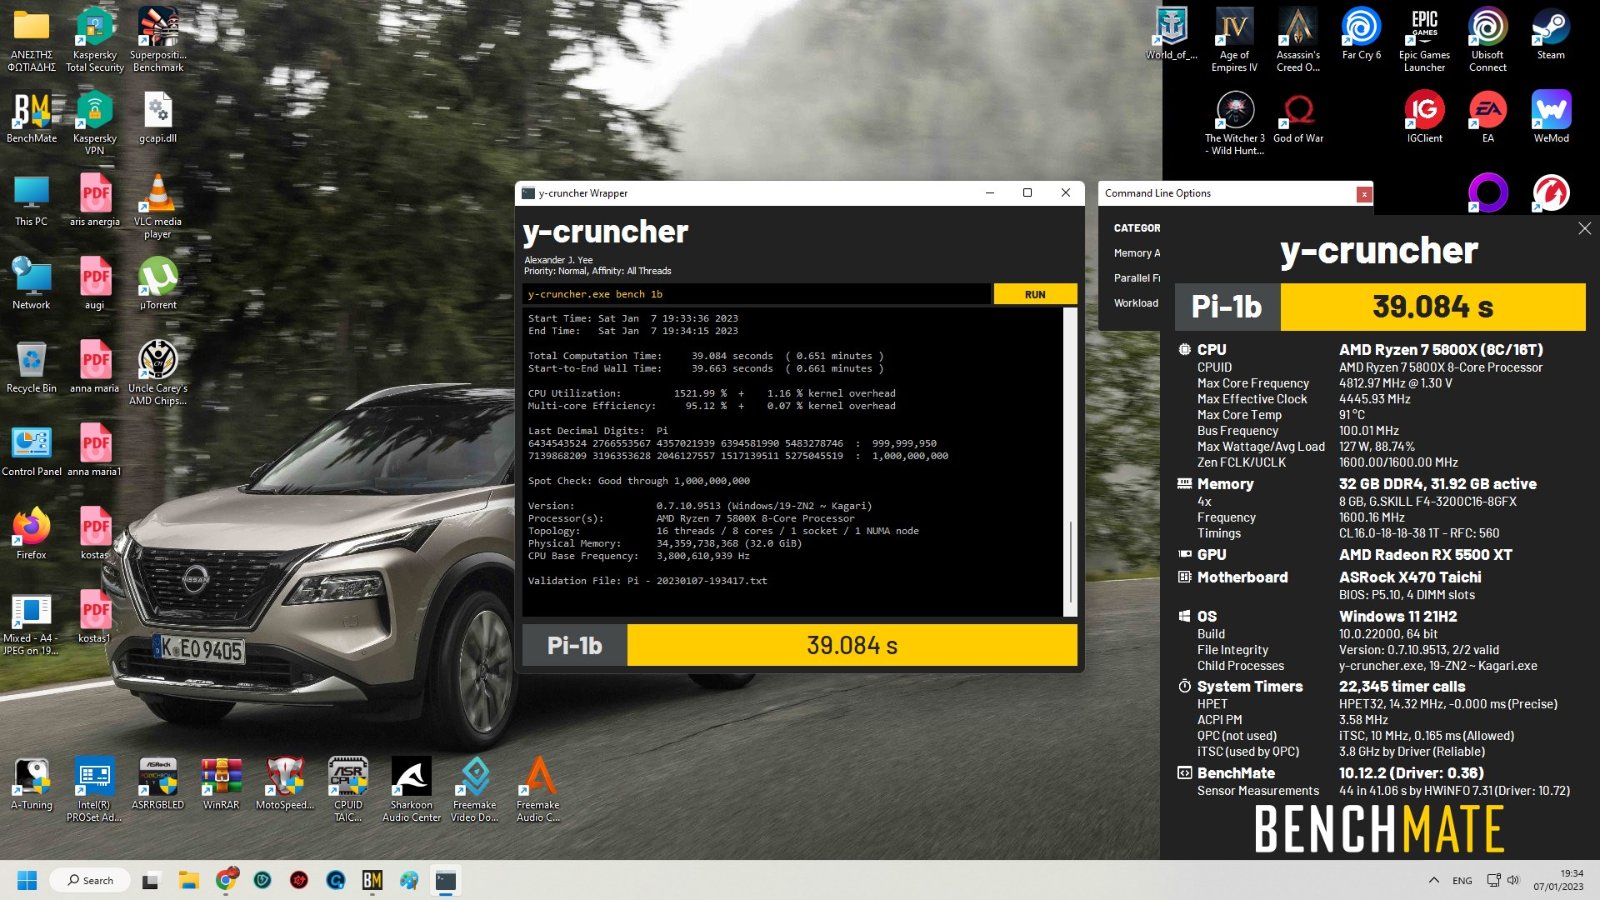The image size is (1600, 900).
Task: Open Firefox desktop shortcut
Action: (x=31, y=533)
